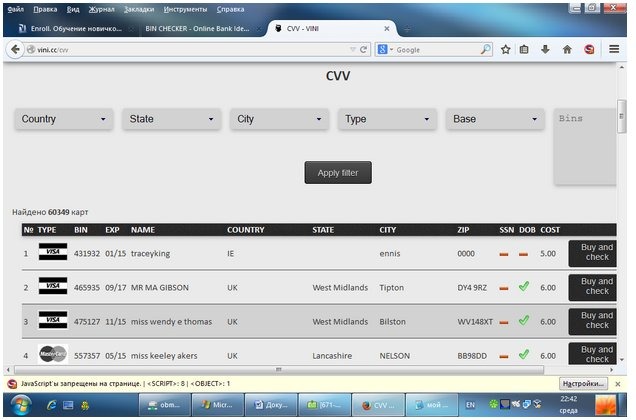Image resolution: width=636 pixels, height=420 pixels.
Task: Launch Internet Explorer from the taskbar
Action: [52, 405]
